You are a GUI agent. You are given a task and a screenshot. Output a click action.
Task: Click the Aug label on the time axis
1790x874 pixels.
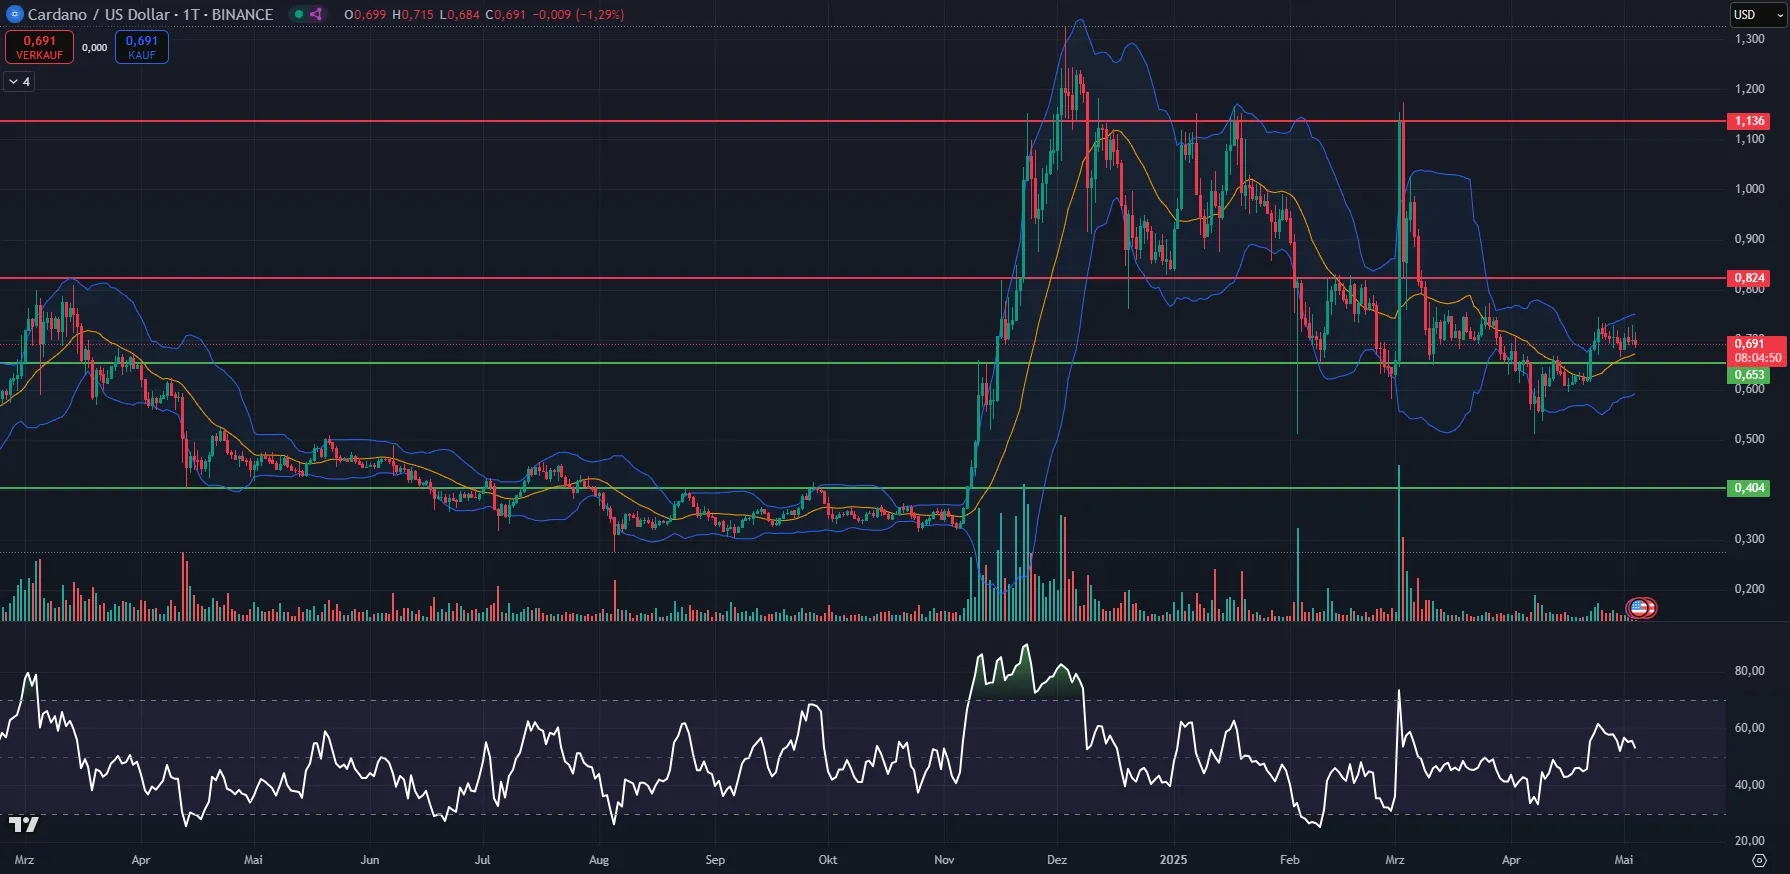tap(599, 860)
